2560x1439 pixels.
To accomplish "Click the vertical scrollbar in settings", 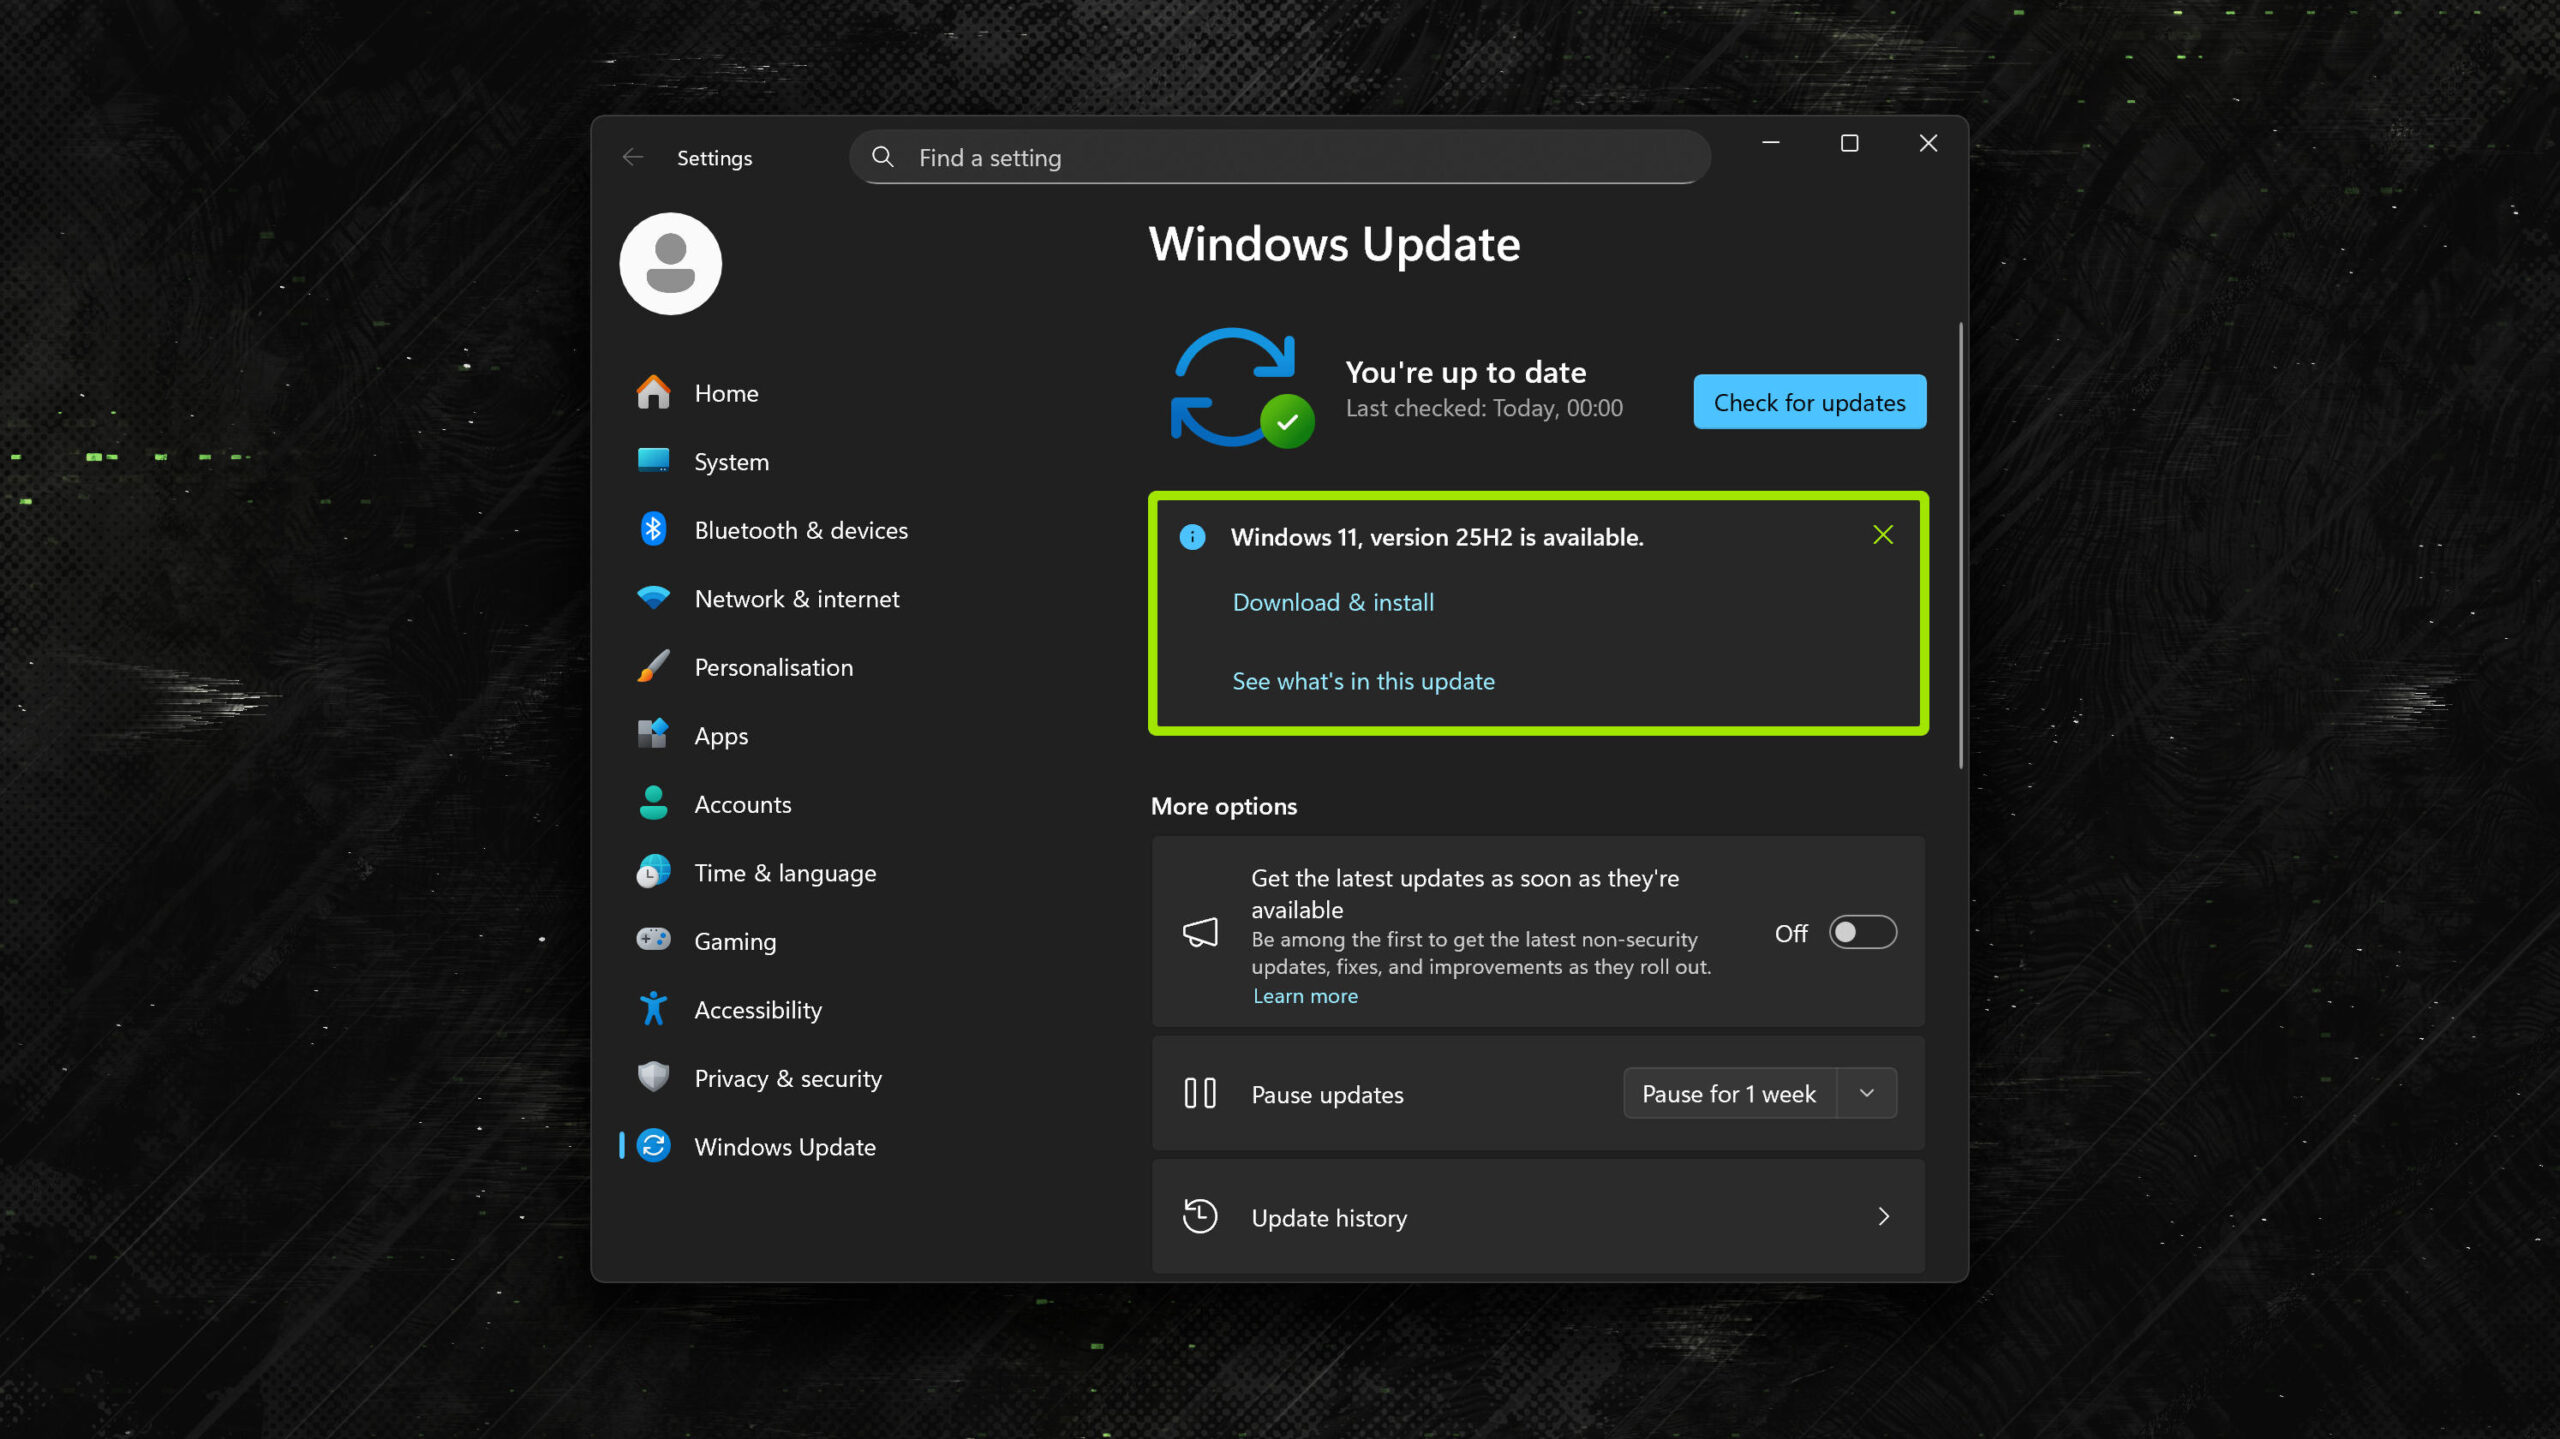I will tap(1960, 546).
